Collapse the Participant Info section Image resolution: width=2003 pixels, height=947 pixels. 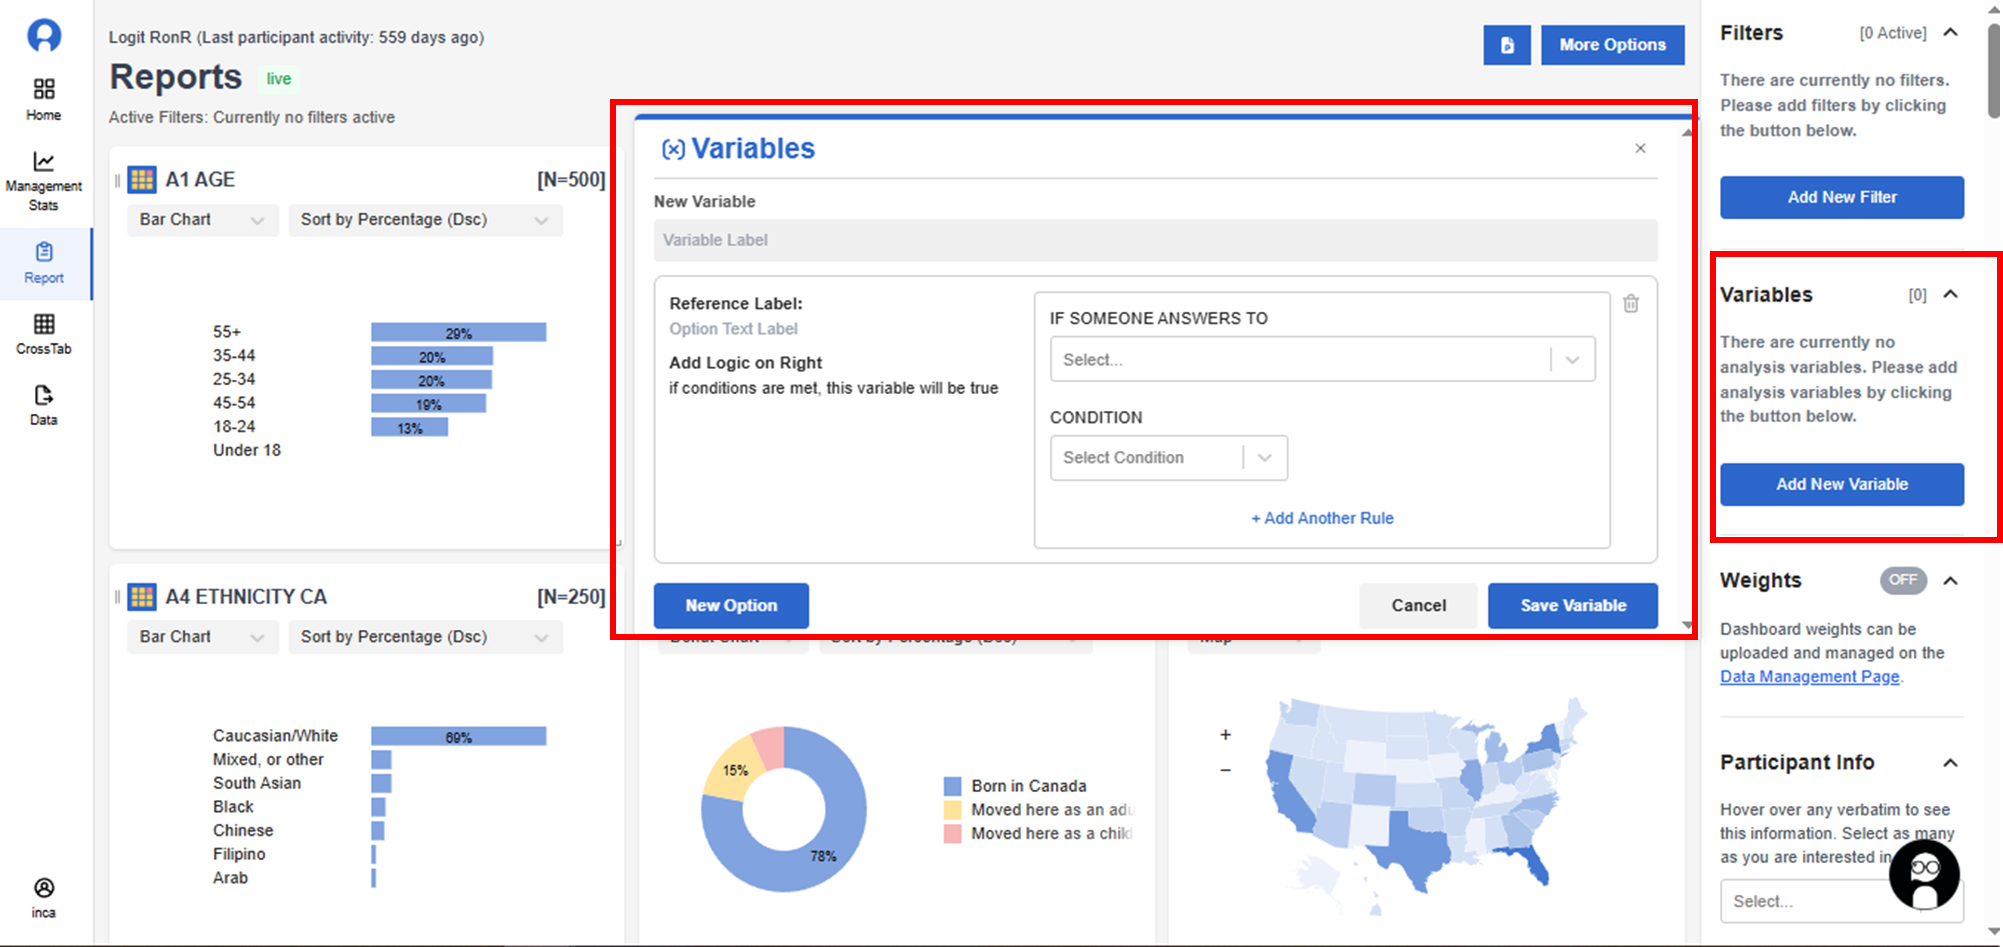tap(1950, 763)
